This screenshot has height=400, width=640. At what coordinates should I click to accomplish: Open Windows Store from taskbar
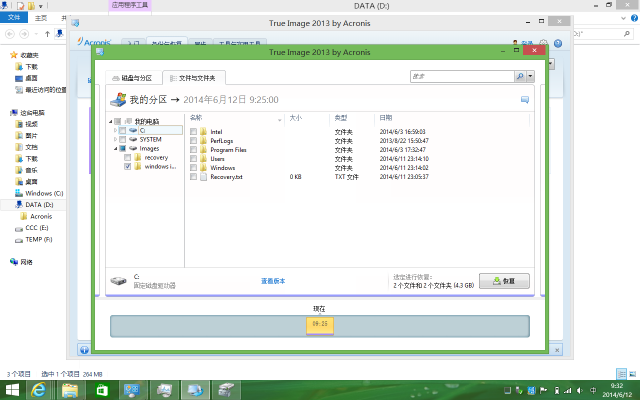click(x=102, y=390)
